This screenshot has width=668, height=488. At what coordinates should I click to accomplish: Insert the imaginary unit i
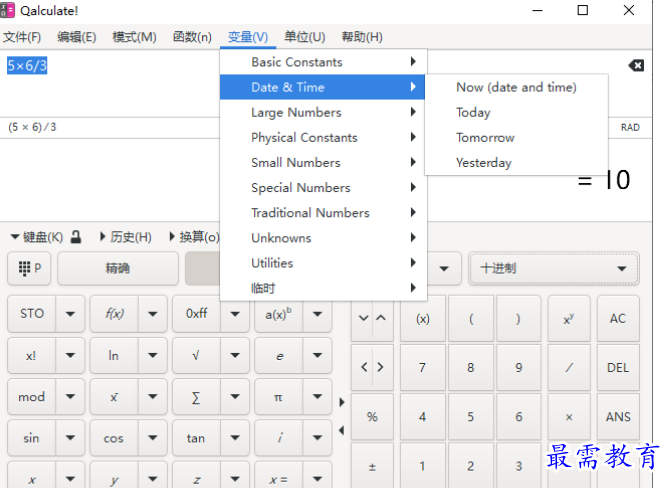(x=278, y=438)
